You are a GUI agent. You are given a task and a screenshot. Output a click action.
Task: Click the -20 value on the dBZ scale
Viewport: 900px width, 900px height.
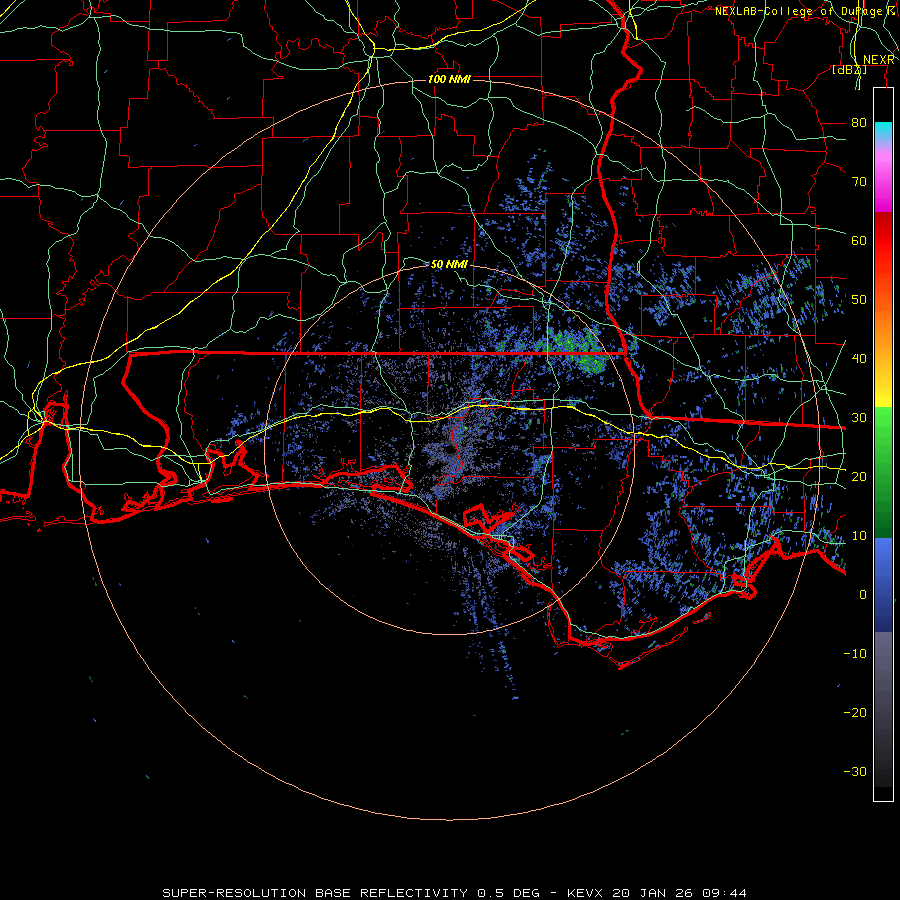tap(855, 712)
